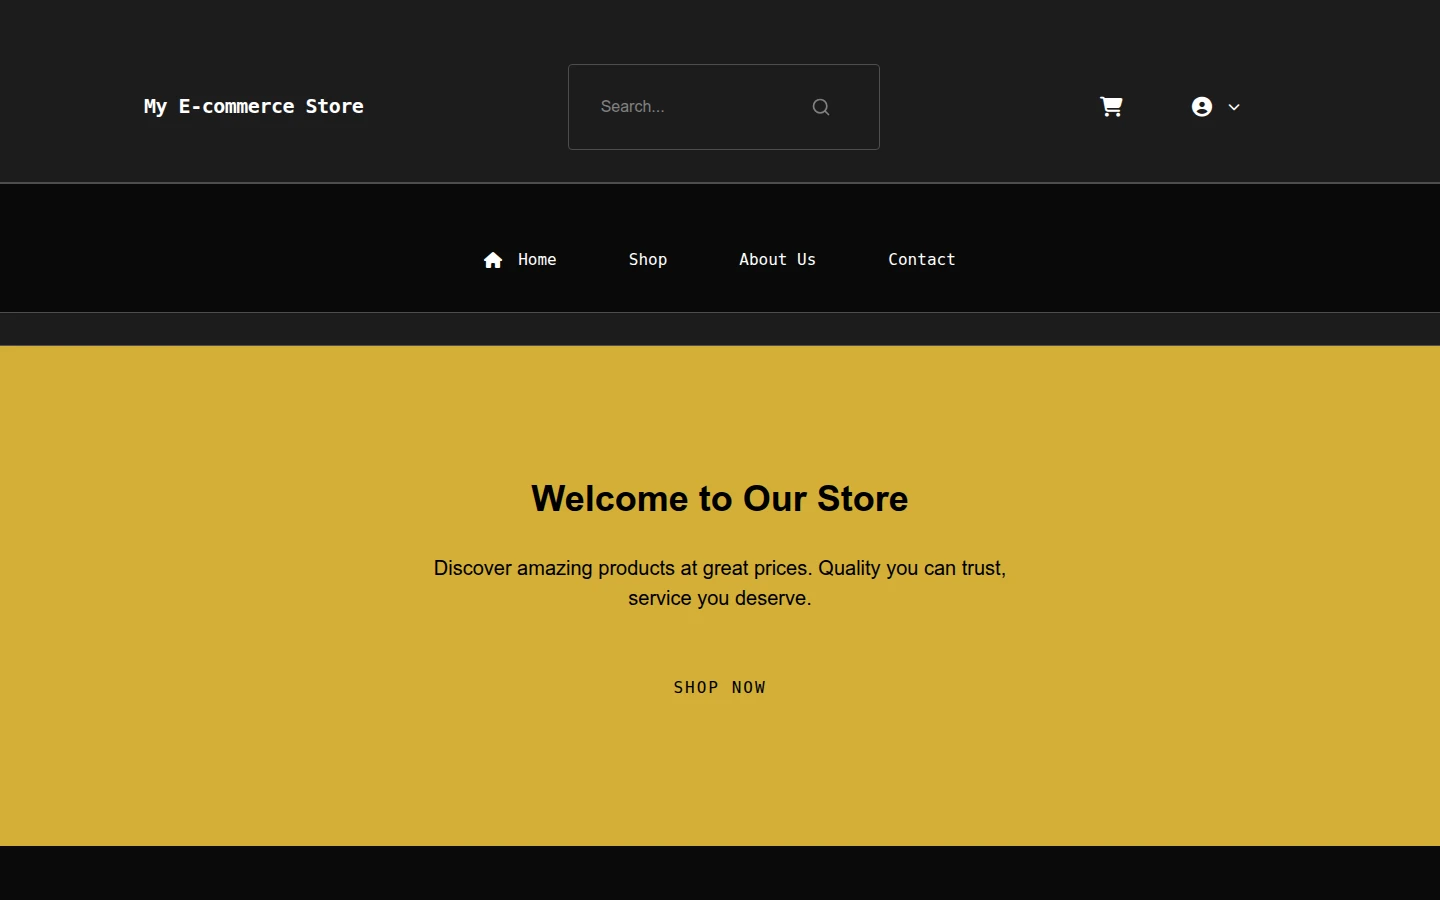
Task: Click the home icon in navigation
Action: [493, 260]
